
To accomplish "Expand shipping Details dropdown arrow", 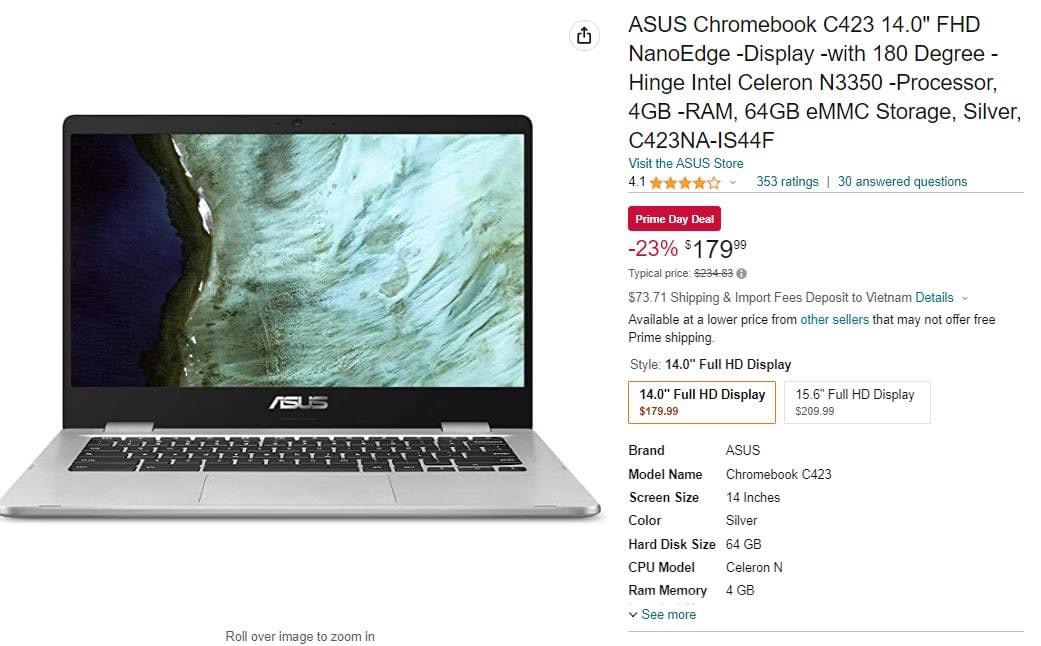I will [965, 299].
